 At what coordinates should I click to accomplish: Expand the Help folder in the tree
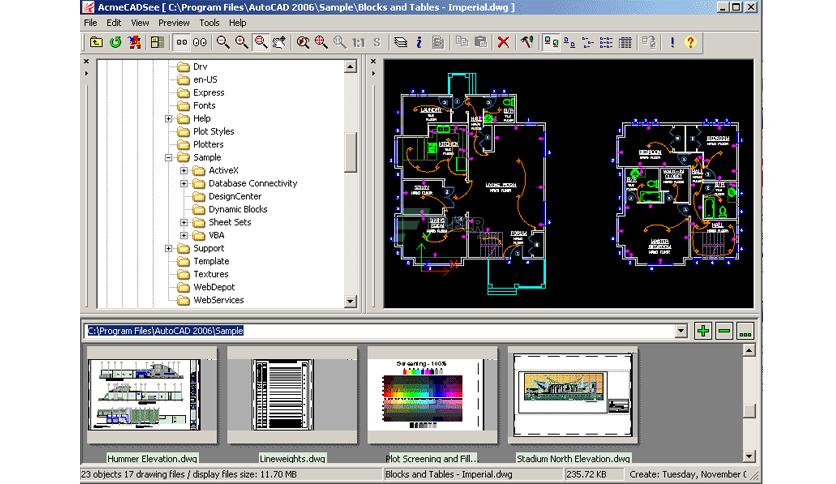[168, 118]
